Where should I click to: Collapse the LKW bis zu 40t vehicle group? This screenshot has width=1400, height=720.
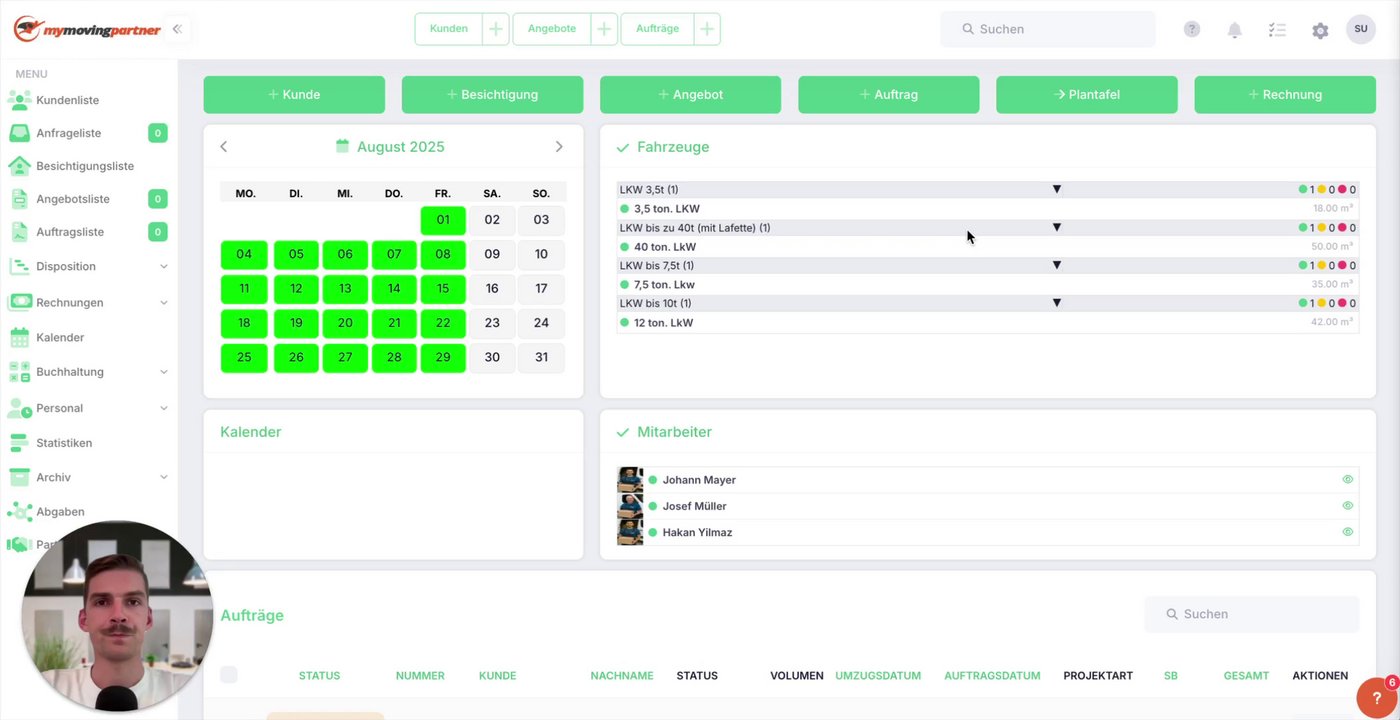coord(1056,227)
